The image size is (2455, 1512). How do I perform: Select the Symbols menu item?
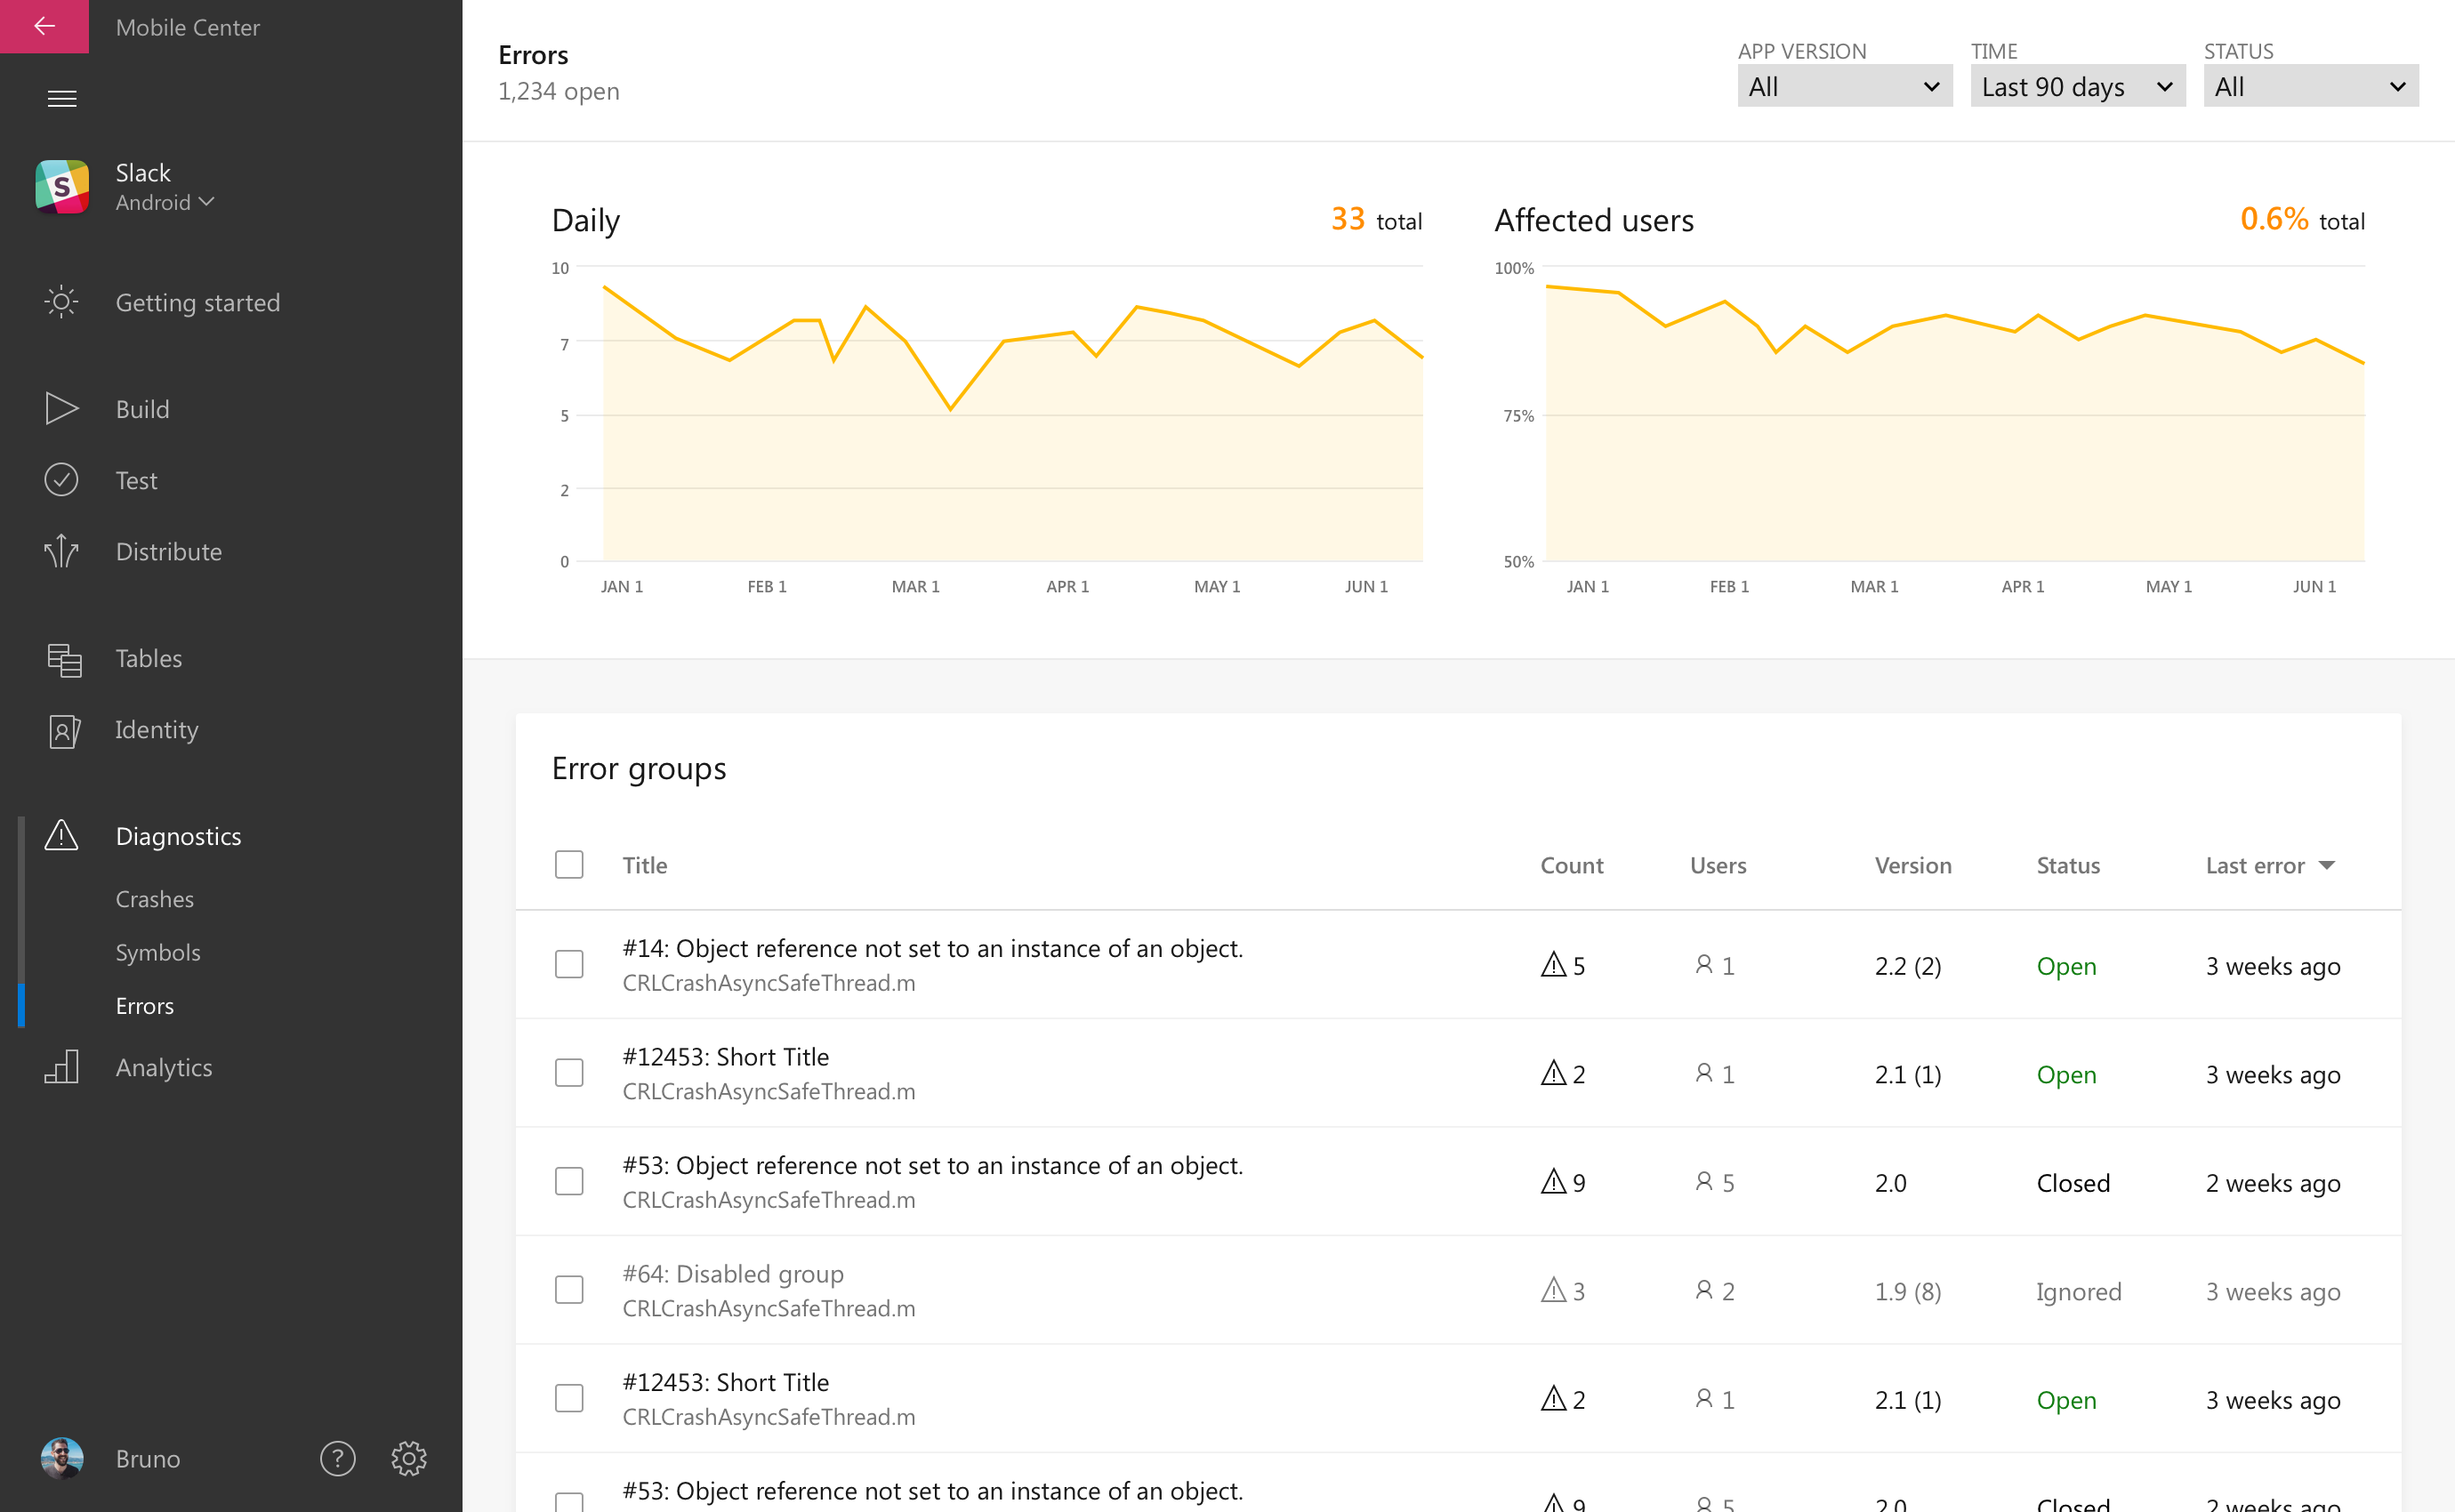[156, 951]
